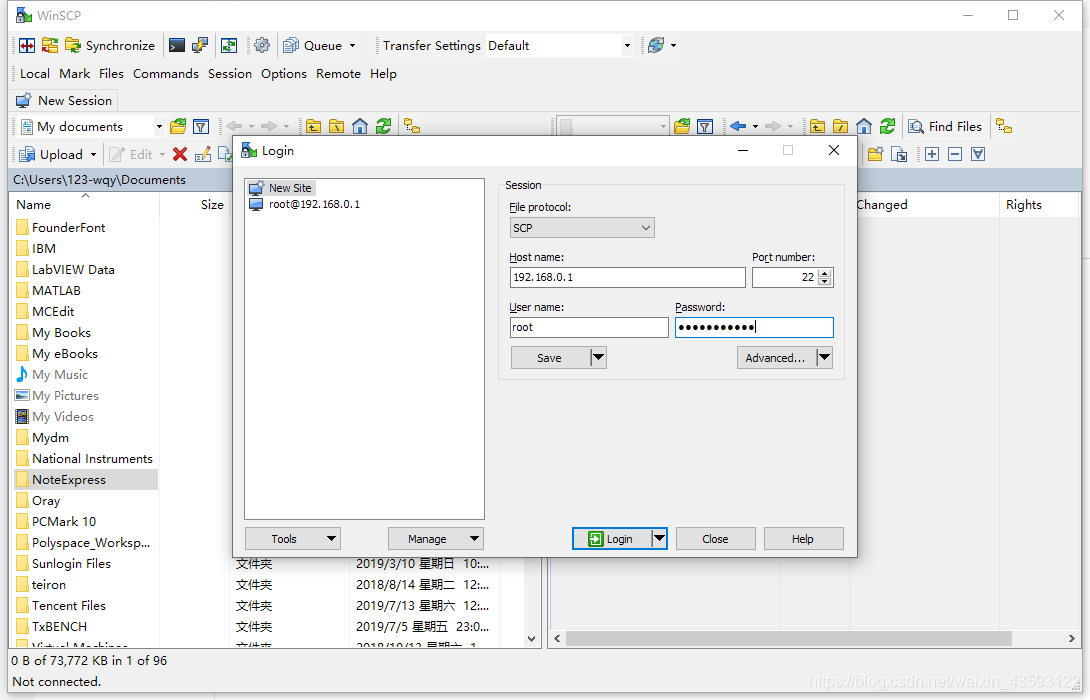1090x700 pixels.
Task: Click the local panel Filter icon
Action: click(201, 127)
